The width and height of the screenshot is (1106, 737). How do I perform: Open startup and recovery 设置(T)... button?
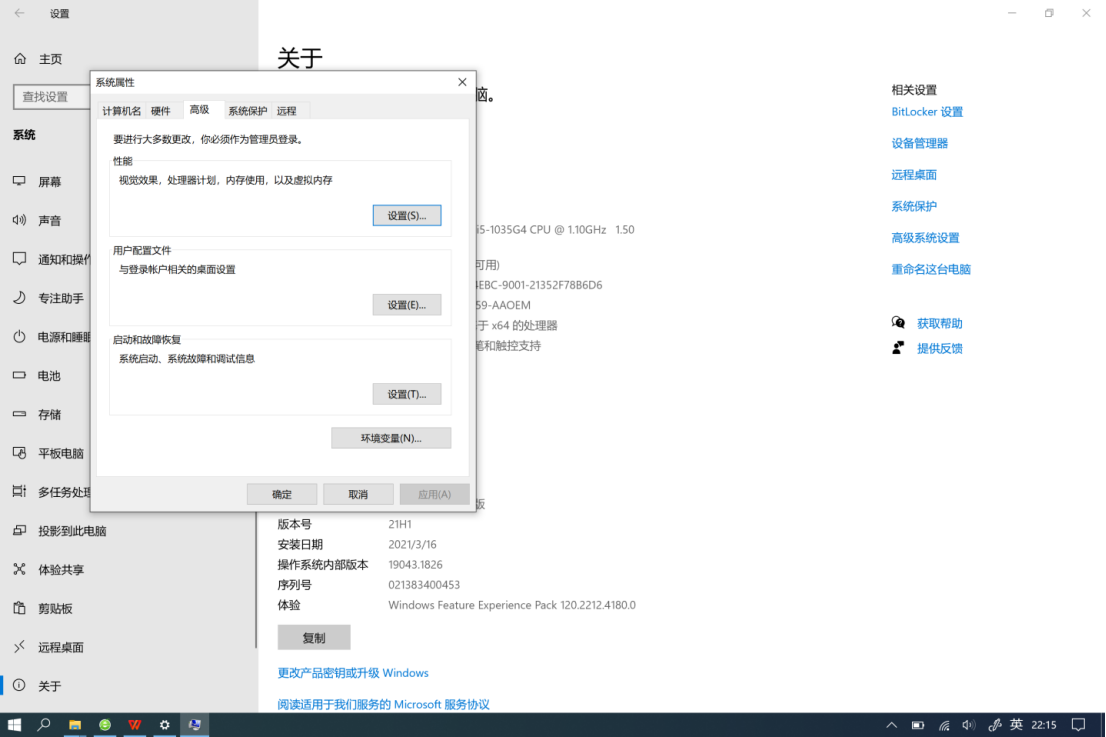407,394
